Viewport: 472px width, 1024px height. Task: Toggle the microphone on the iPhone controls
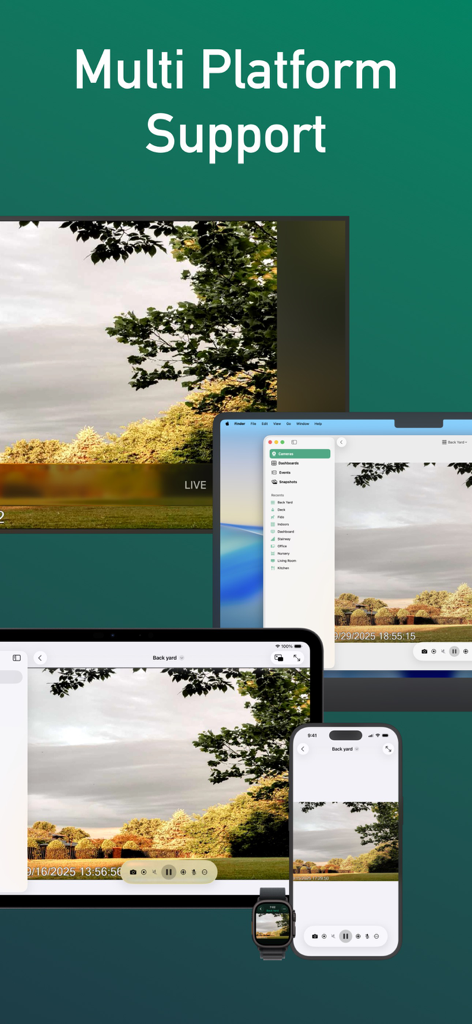click(x=367, y=936)
